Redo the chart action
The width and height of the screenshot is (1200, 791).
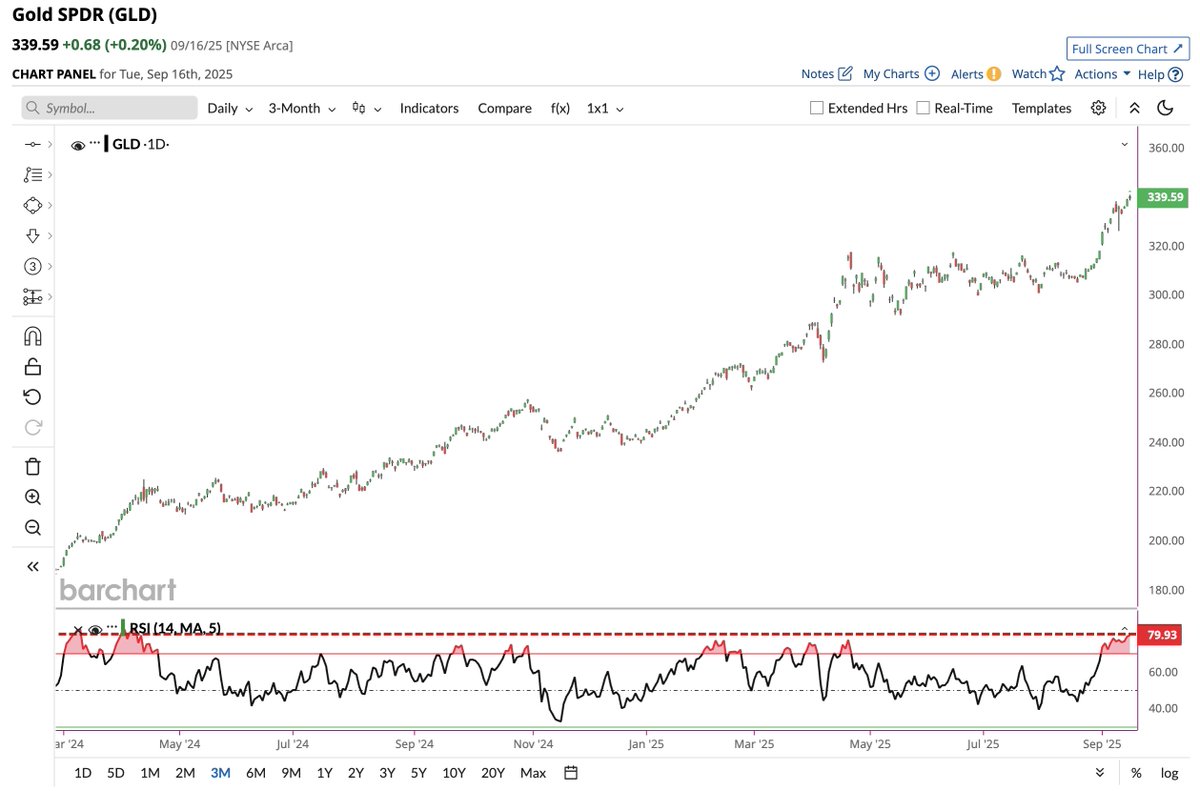pos(32,427)
